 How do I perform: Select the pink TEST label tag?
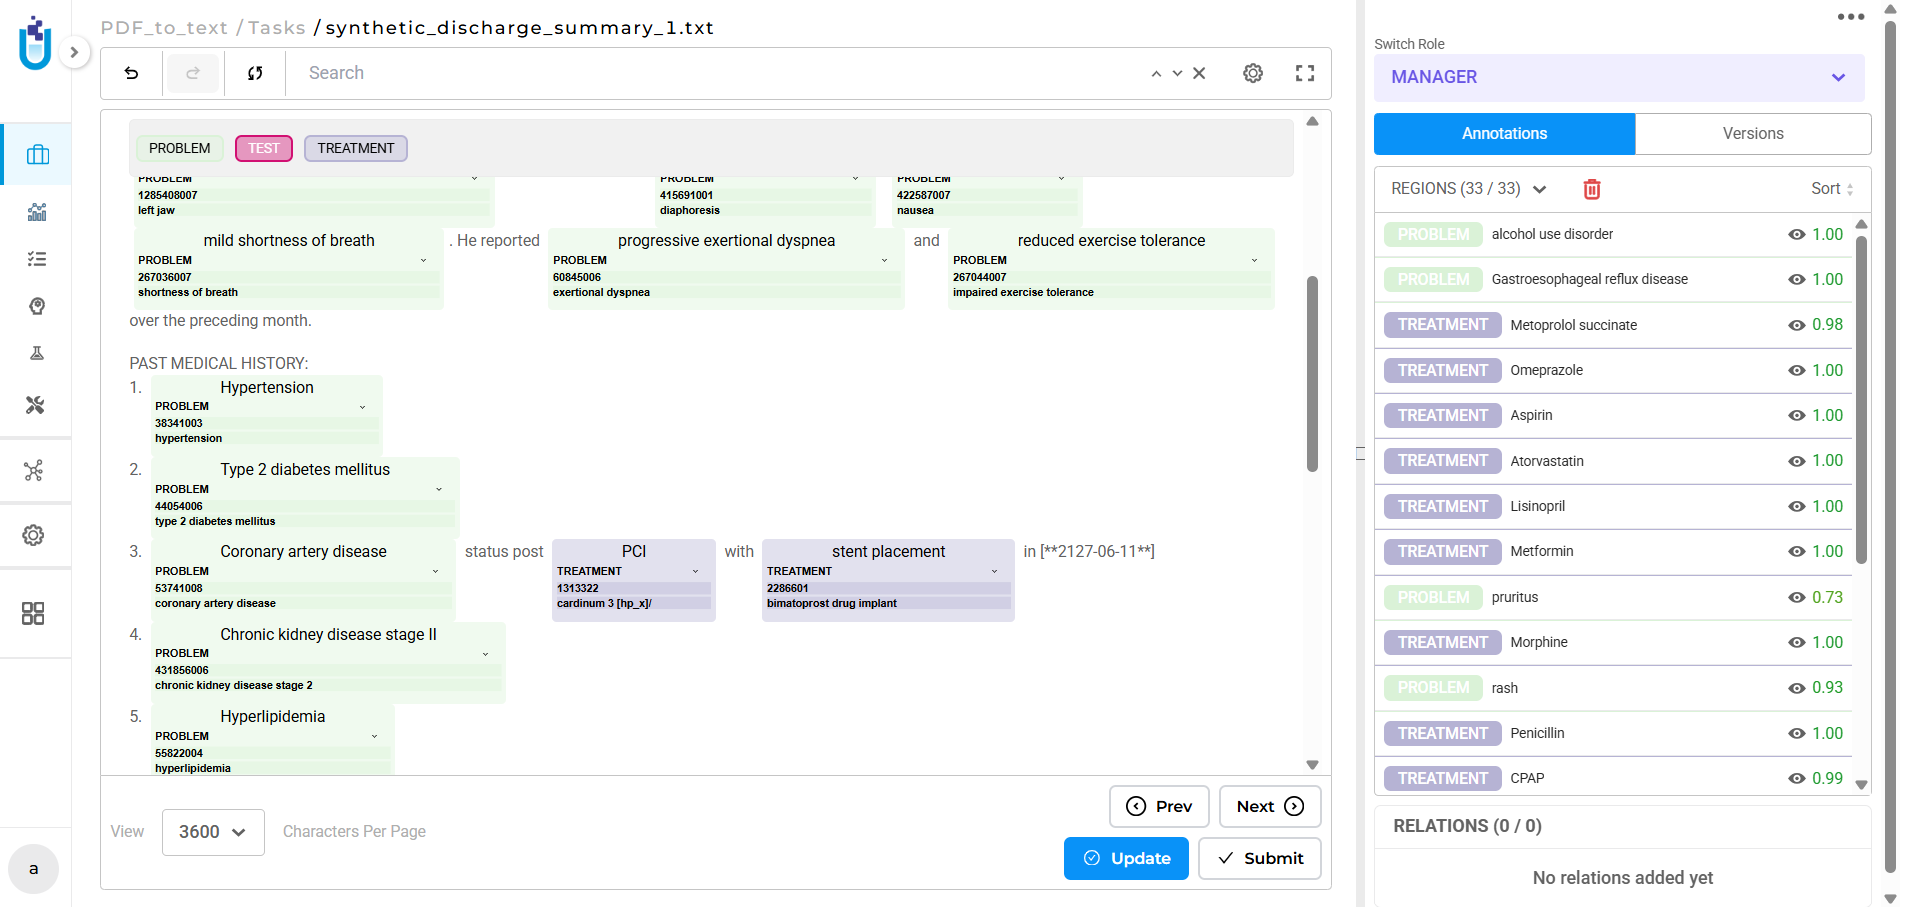264,148
